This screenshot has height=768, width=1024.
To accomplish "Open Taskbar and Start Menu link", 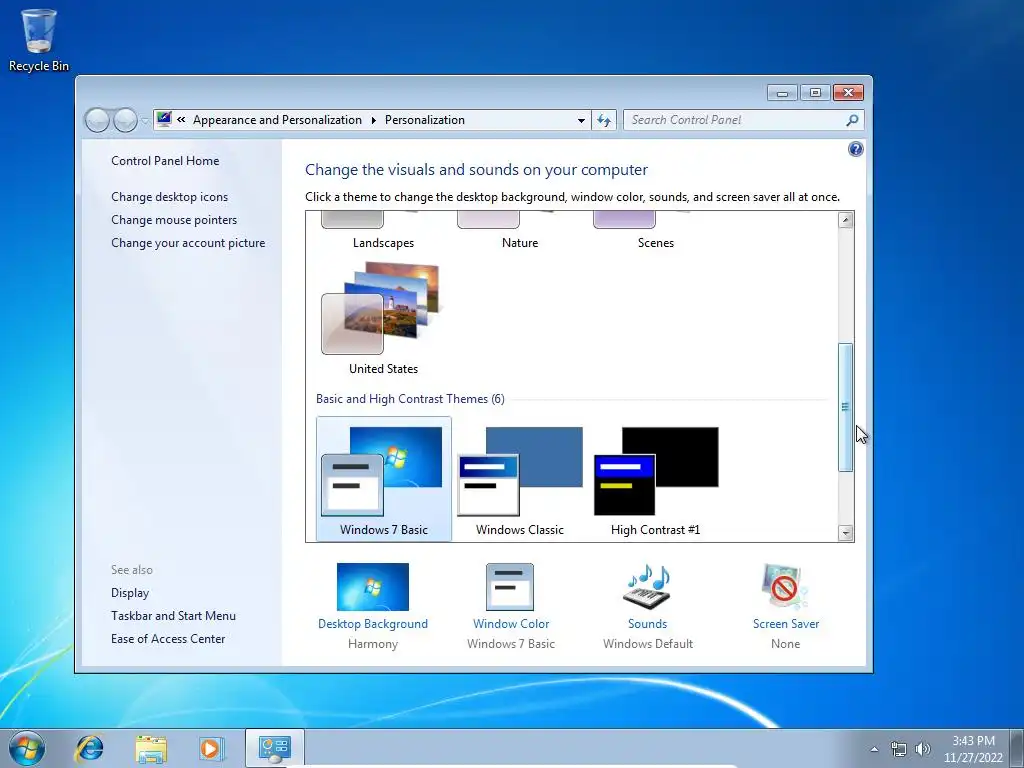I will tap(173, 616).
